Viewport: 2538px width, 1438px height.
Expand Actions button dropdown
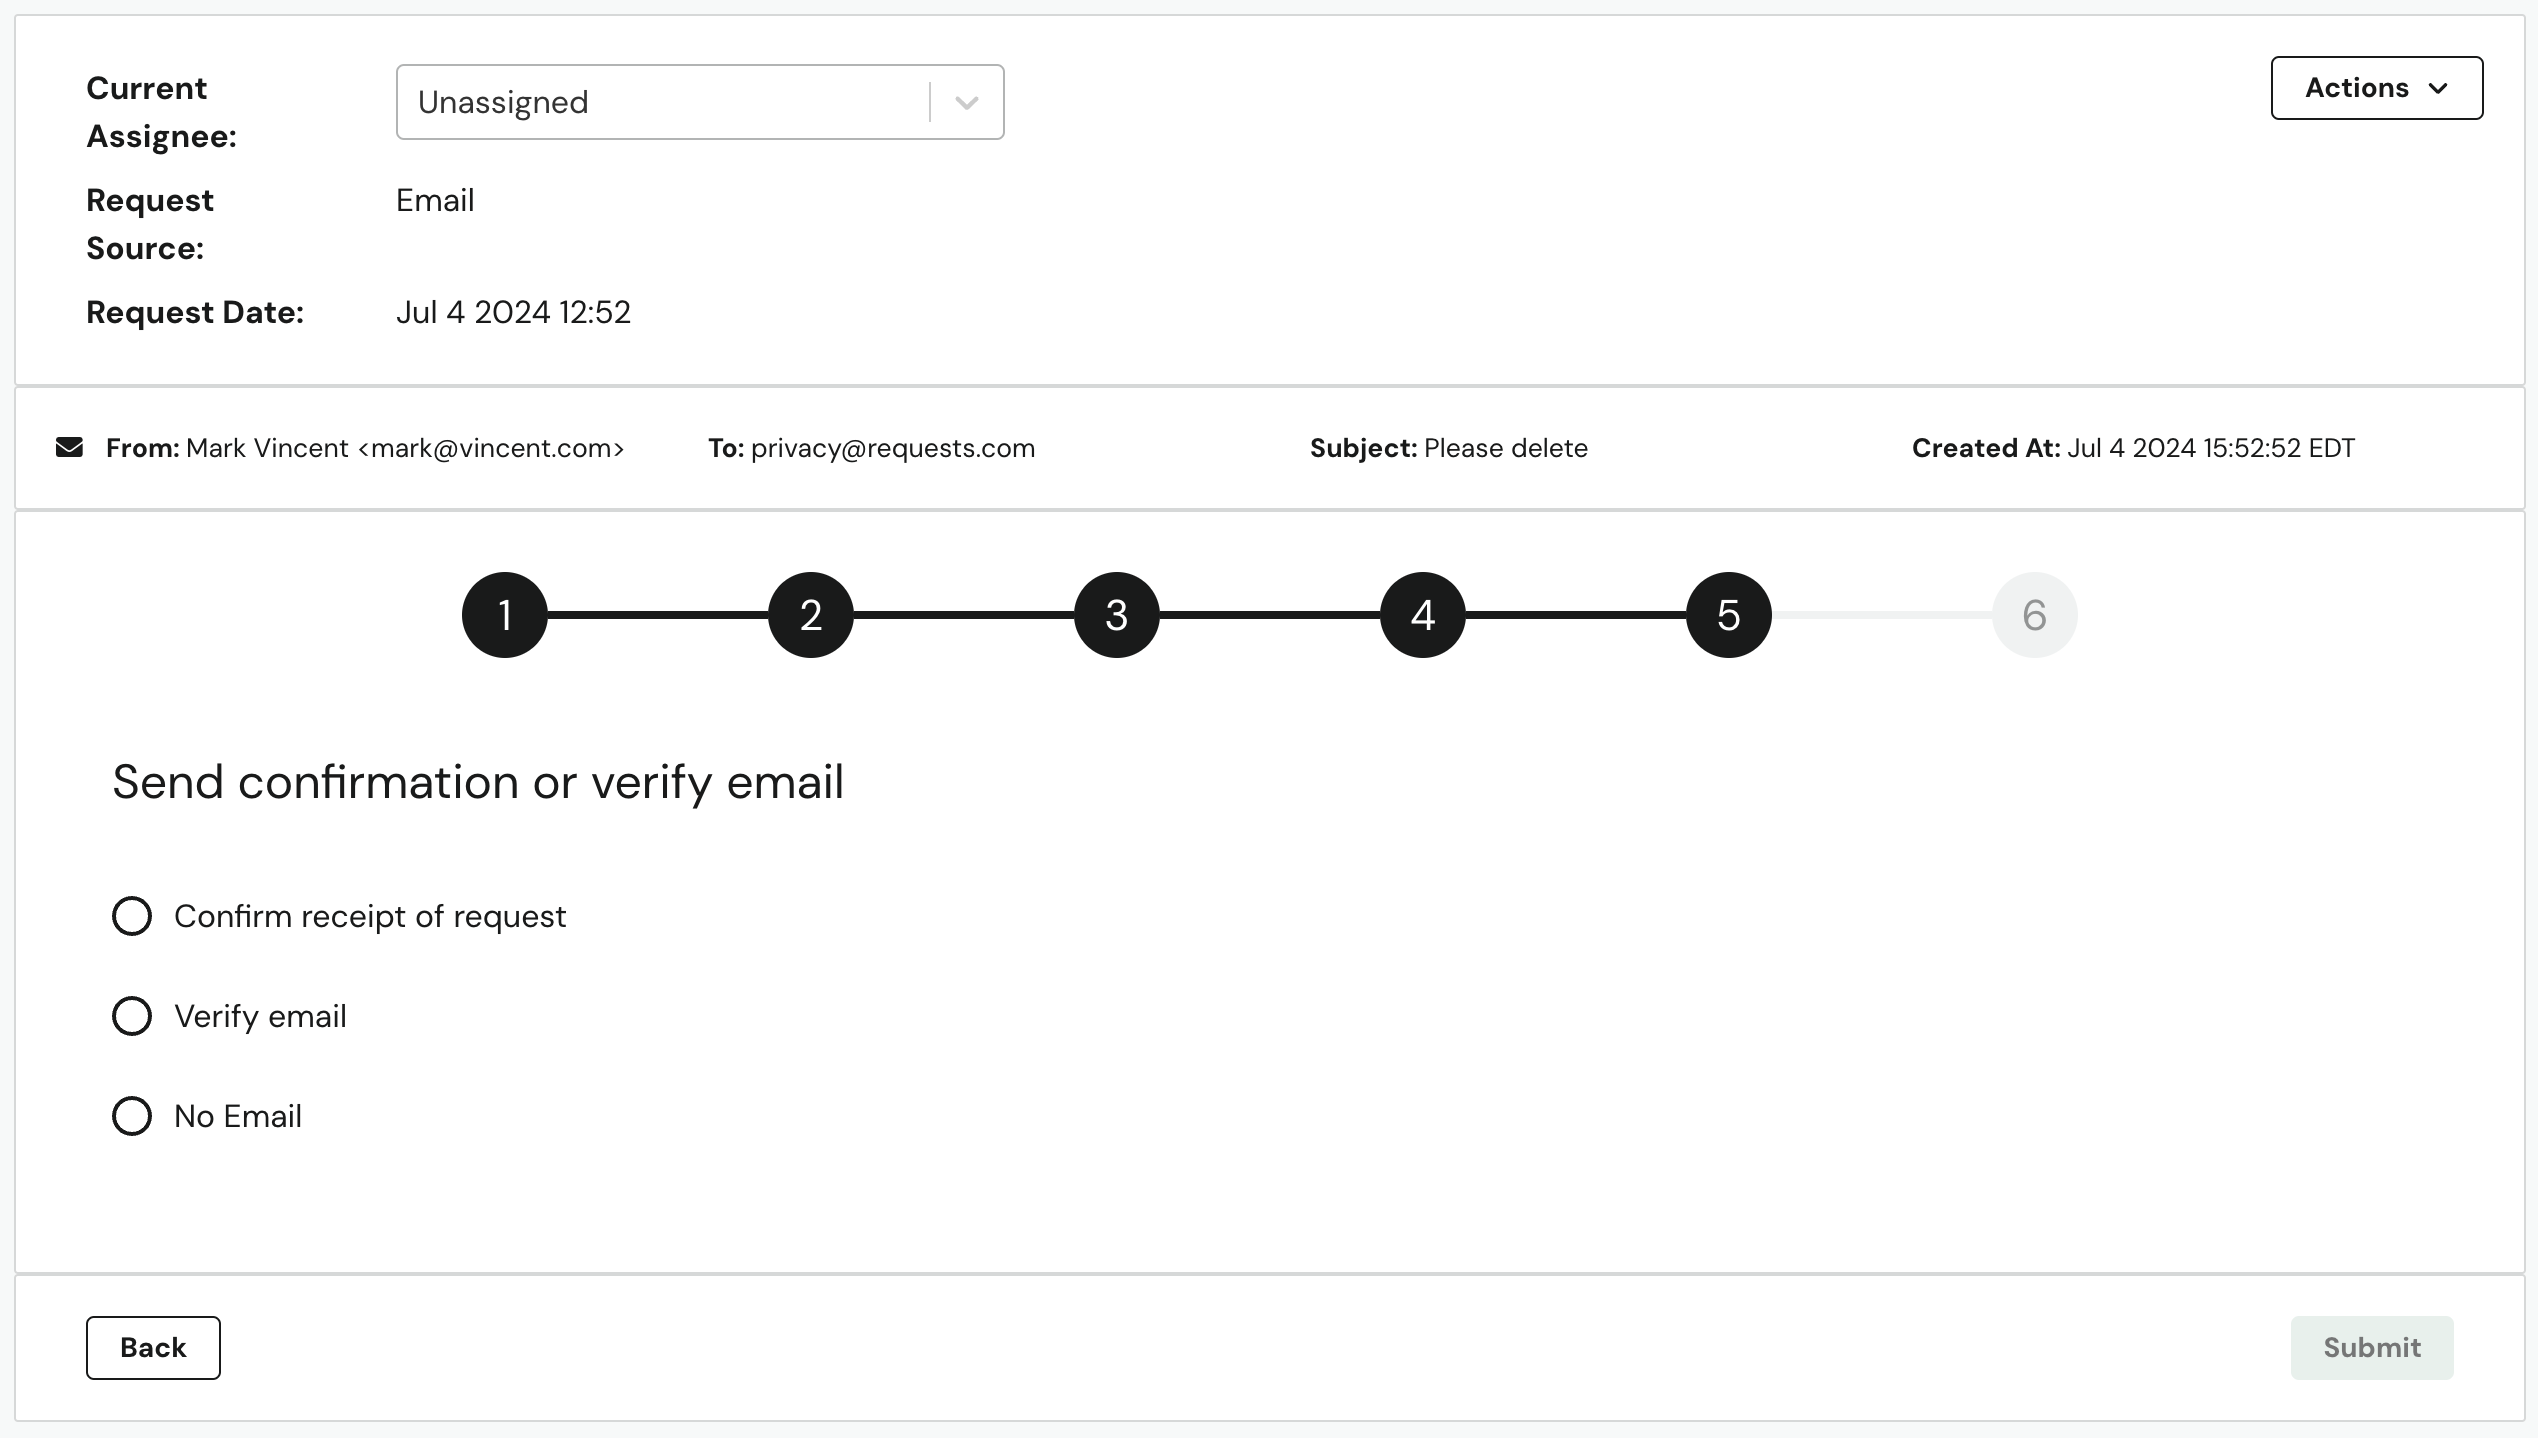pyautogui.click(x=2376, y=87)
